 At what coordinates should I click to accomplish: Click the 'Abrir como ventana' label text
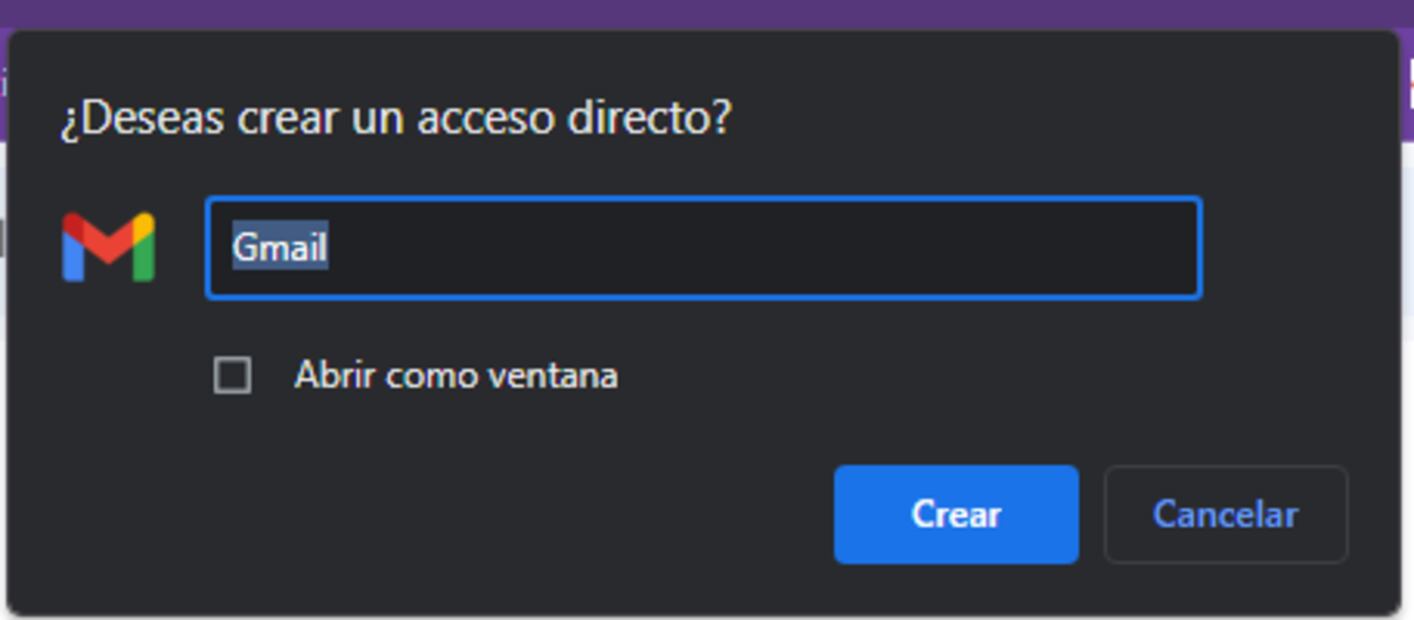456,376
